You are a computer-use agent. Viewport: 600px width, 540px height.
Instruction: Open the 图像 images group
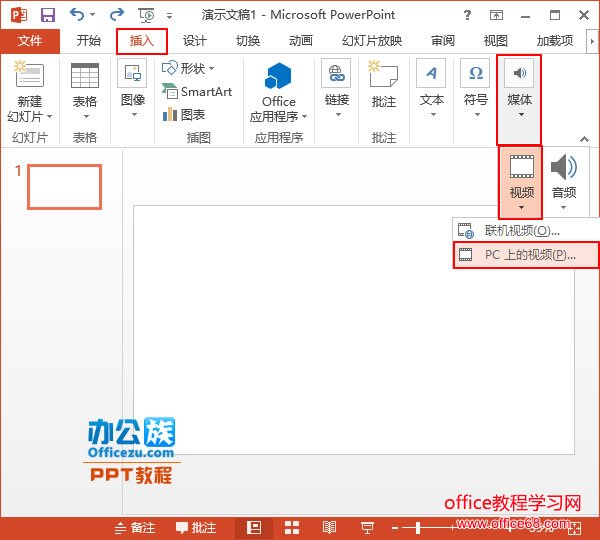(x=132, y=89)
